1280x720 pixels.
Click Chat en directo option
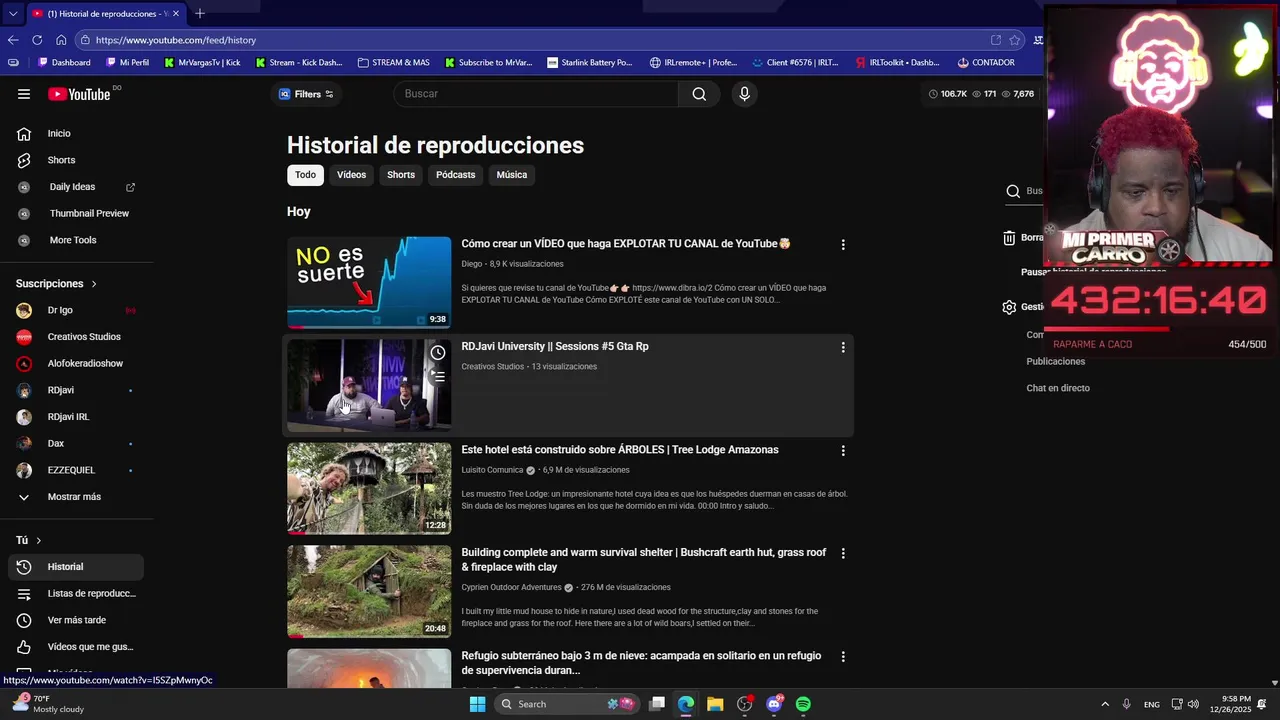(x=1058, y=388)
